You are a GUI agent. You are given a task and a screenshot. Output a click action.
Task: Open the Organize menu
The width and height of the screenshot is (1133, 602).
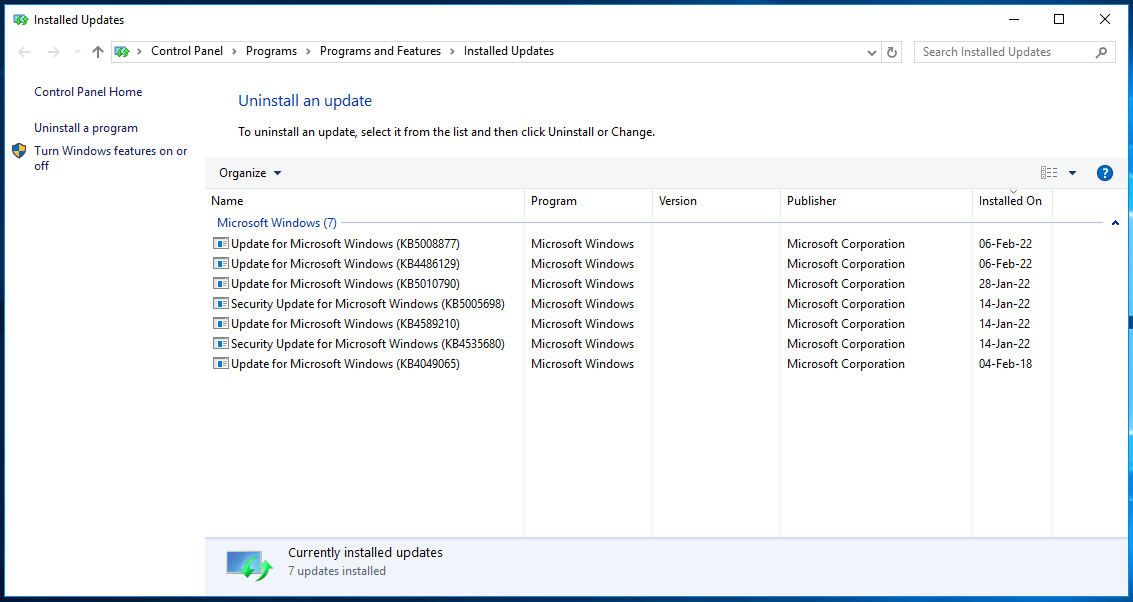pos(249,172)
